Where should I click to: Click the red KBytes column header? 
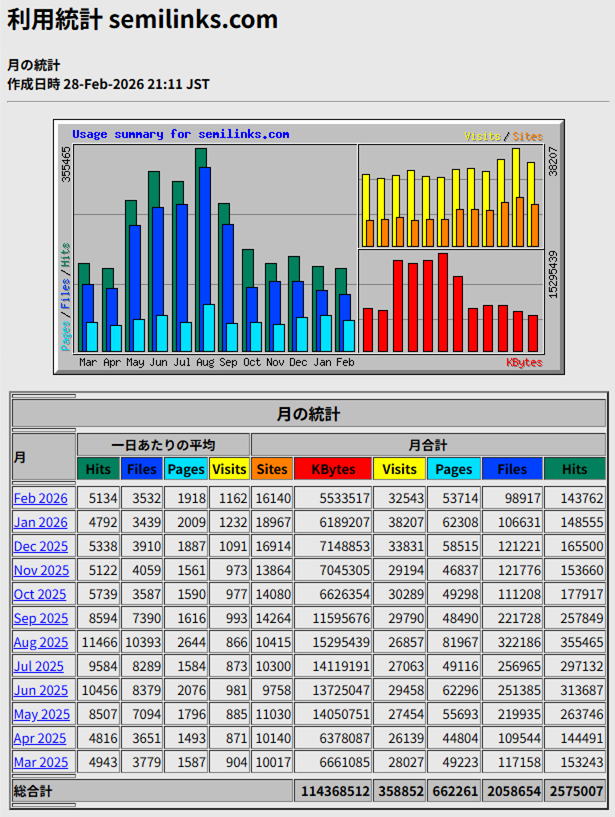coord(333,469)
